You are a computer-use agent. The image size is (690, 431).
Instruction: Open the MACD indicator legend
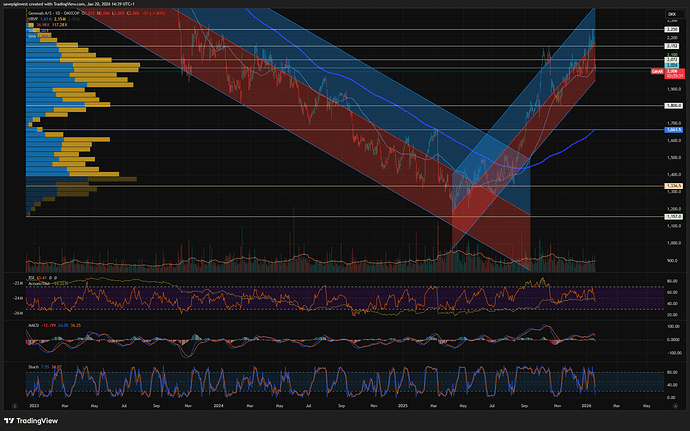click(x=32, y=325)
